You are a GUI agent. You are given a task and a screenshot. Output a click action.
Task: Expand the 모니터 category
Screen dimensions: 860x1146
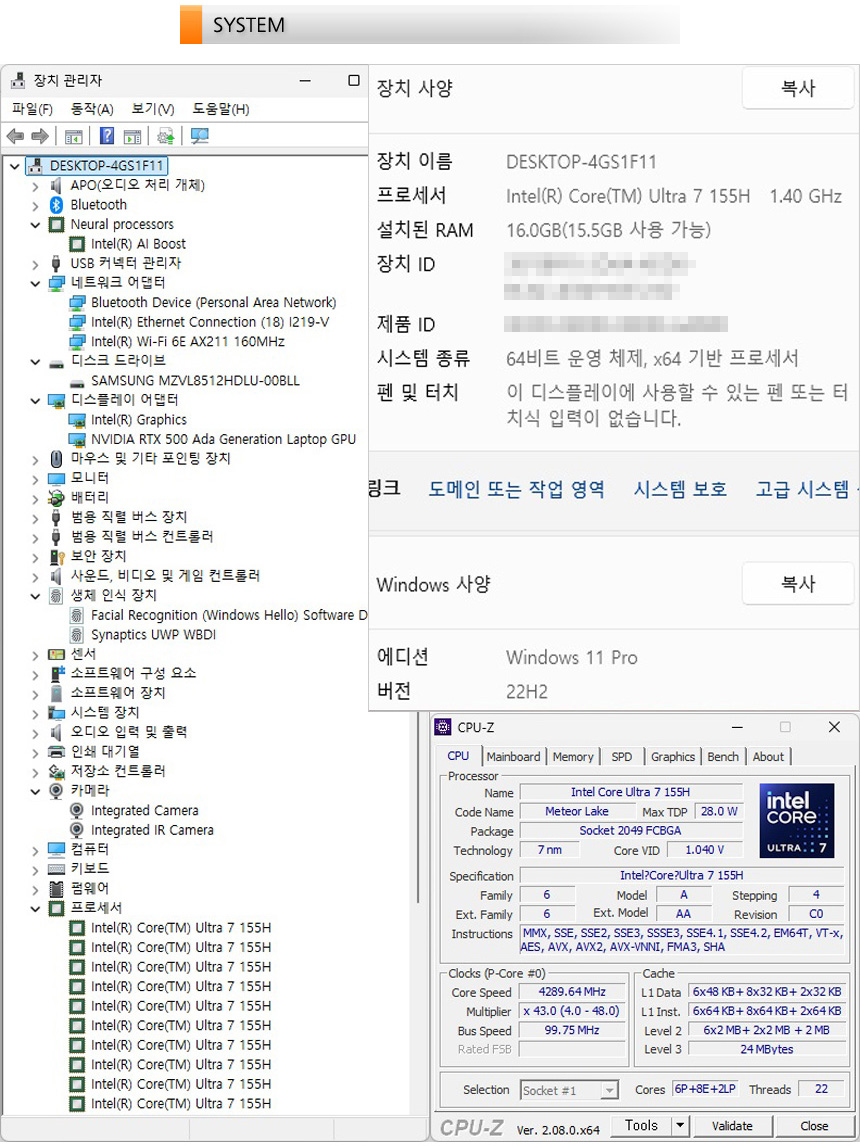pos(35,479)
